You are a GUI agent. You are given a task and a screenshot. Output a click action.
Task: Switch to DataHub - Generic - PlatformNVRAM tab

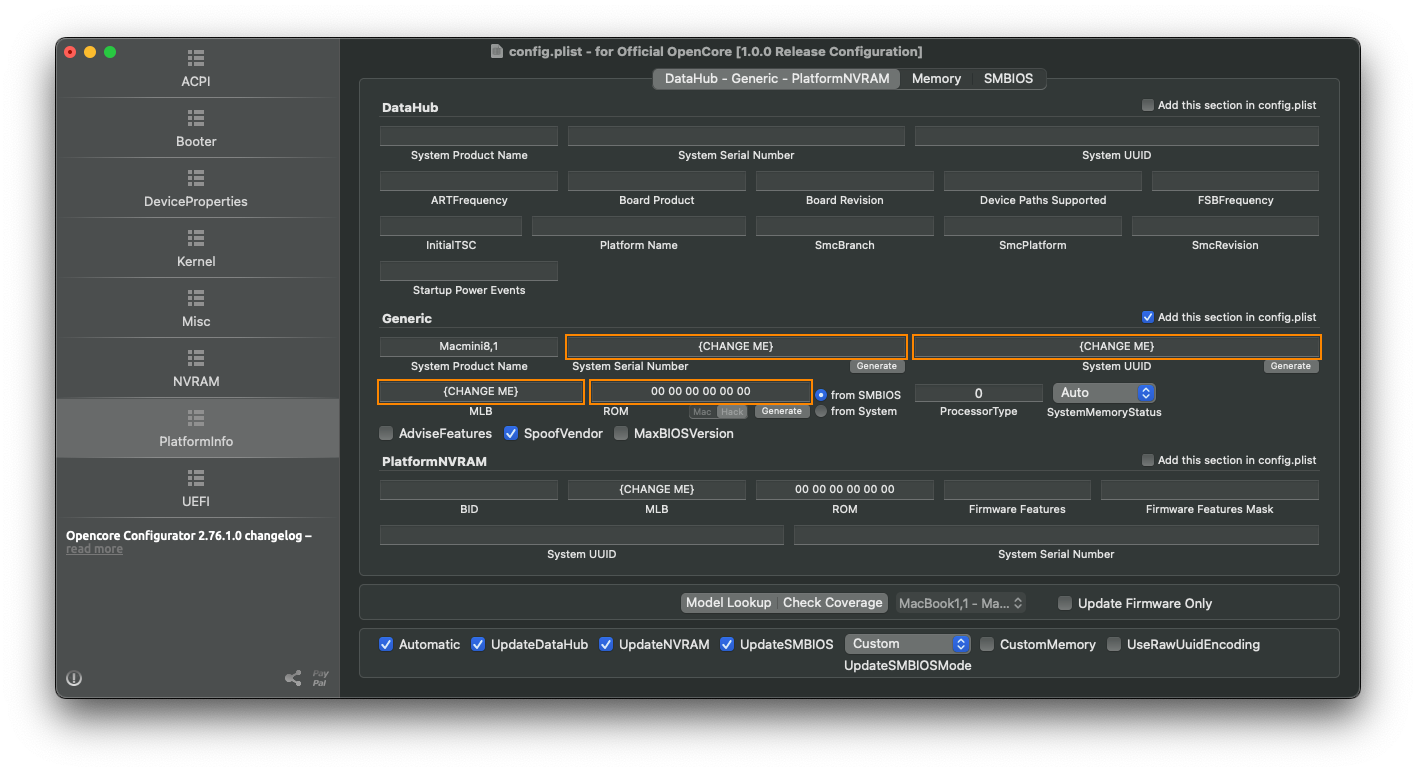(777, 78)
